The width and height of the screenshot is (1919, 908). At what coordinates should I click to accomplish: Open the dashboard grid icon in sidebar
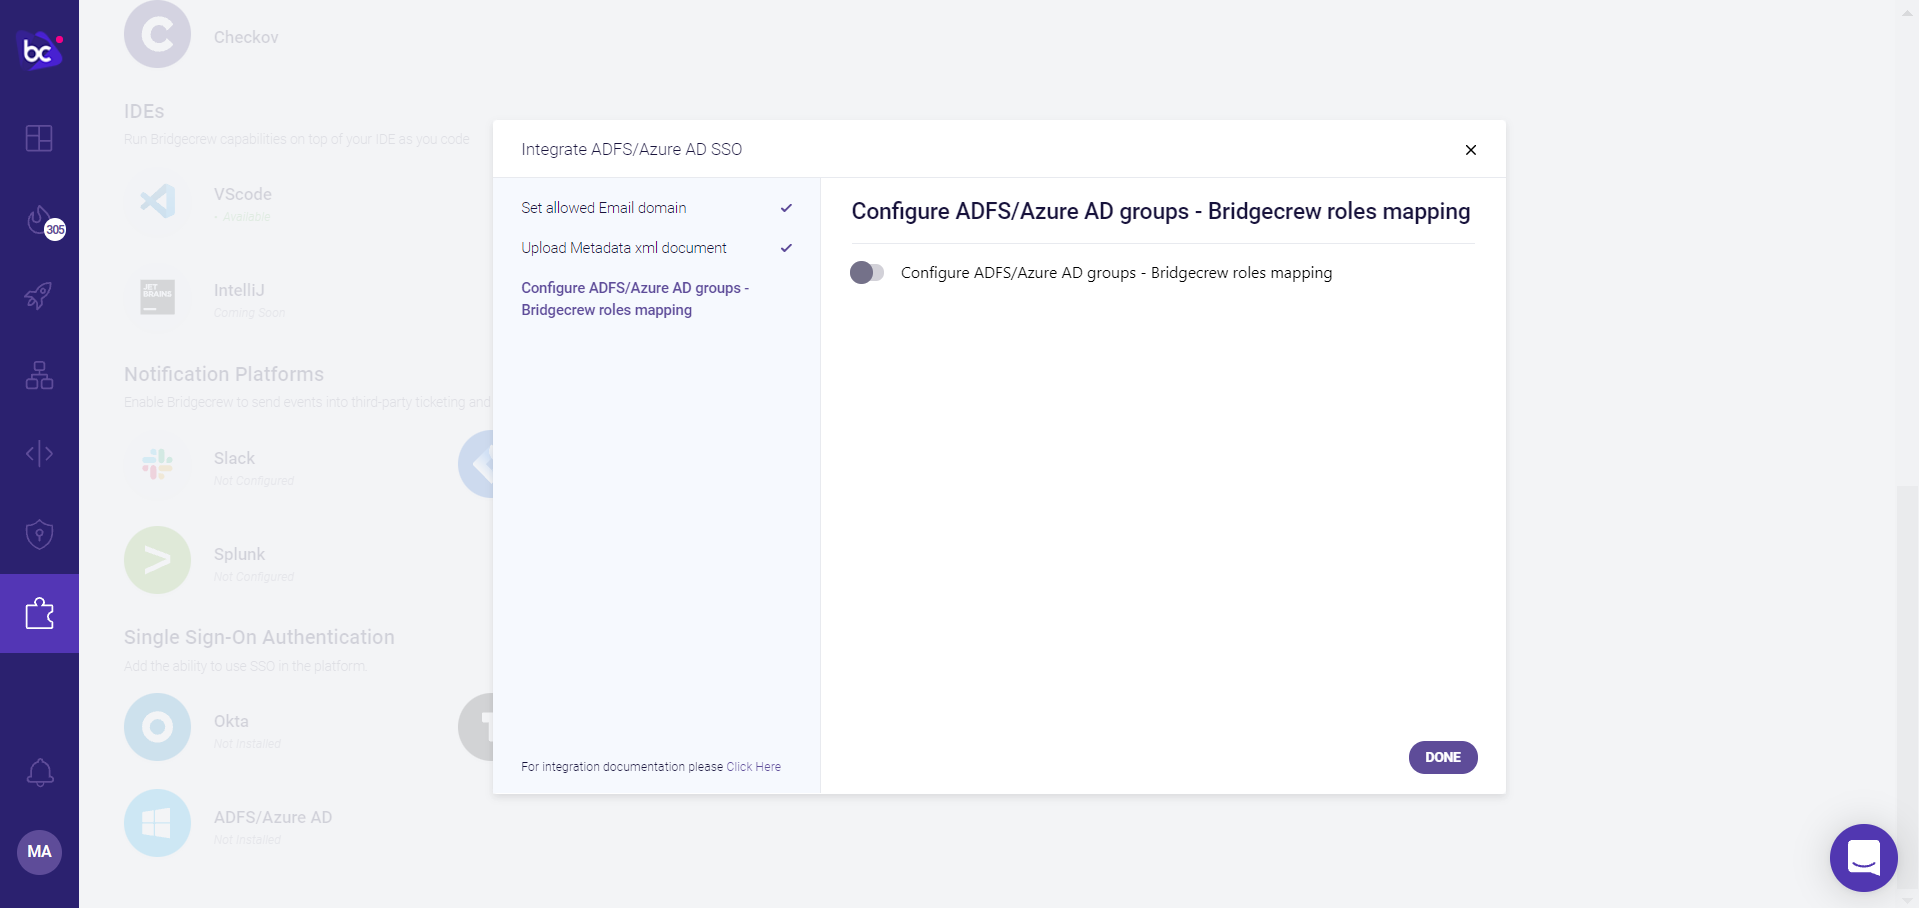(x=39, y=138)
